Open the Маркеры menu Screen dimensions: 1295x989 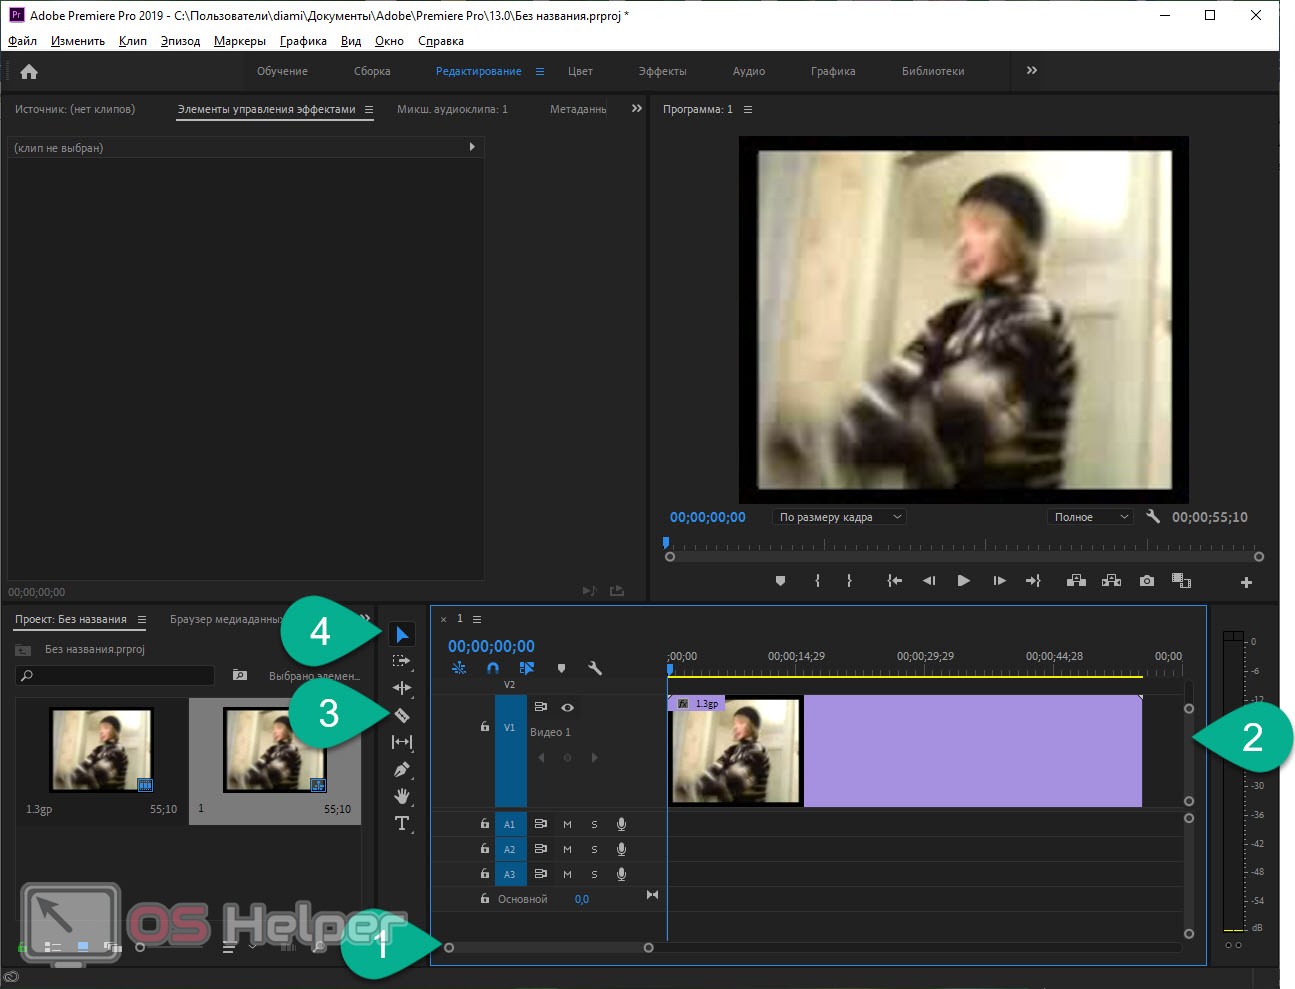tap(240, 41)
